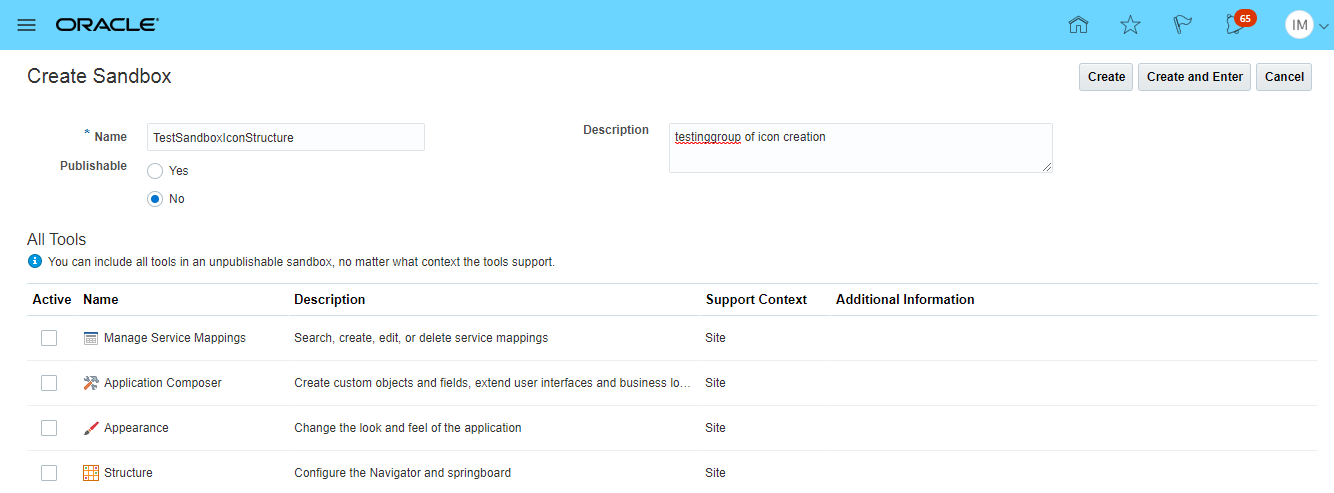
Task: Select the No publishable radio button
Action: click(155, 199)
